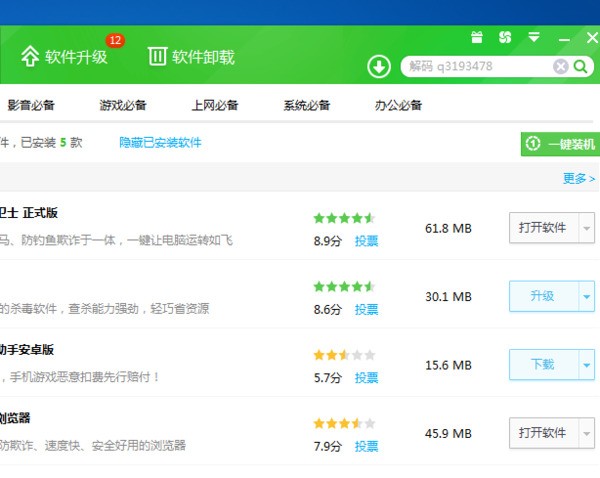Click the star rating above 8.6分
The width and height of the screenshot is (600, 478).
[x=344, y=286]
